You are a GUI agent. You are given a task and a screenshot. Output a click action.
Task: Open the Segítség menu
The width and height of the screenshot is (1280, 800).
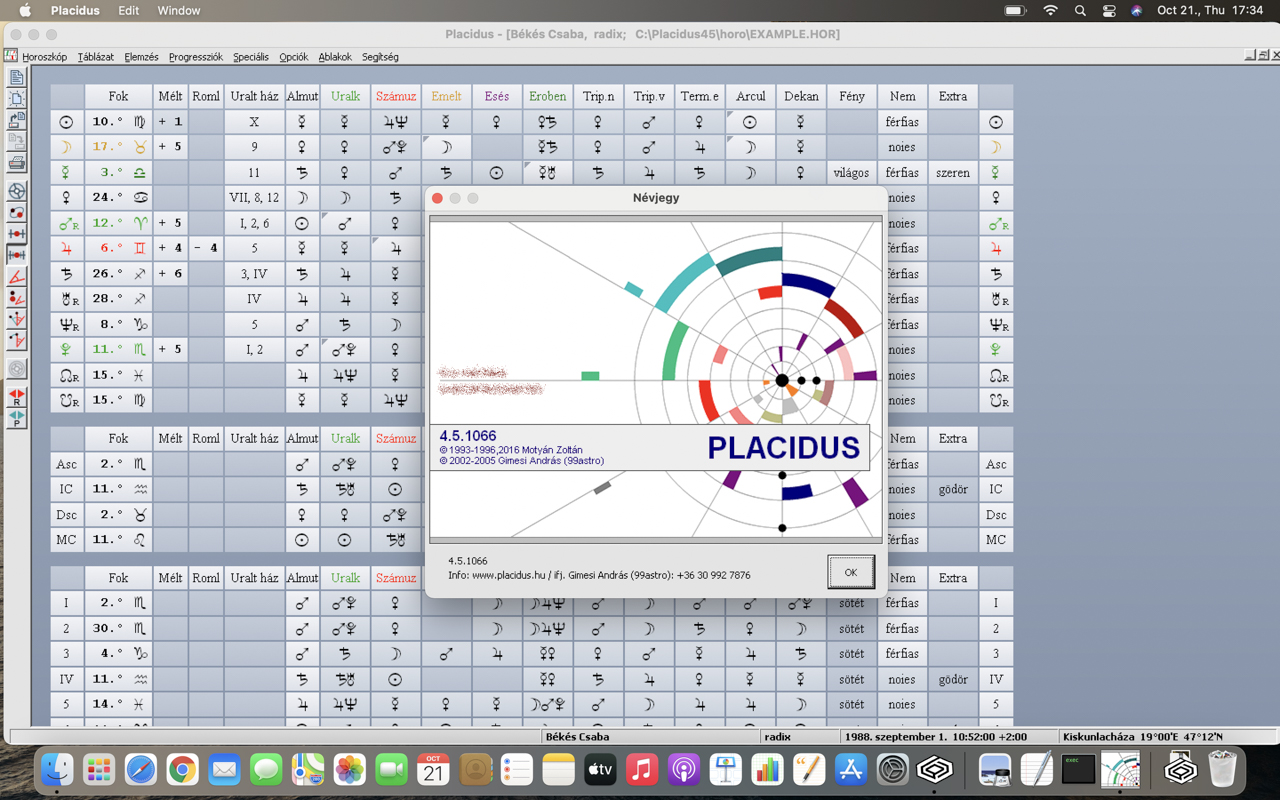click(380, 57)
